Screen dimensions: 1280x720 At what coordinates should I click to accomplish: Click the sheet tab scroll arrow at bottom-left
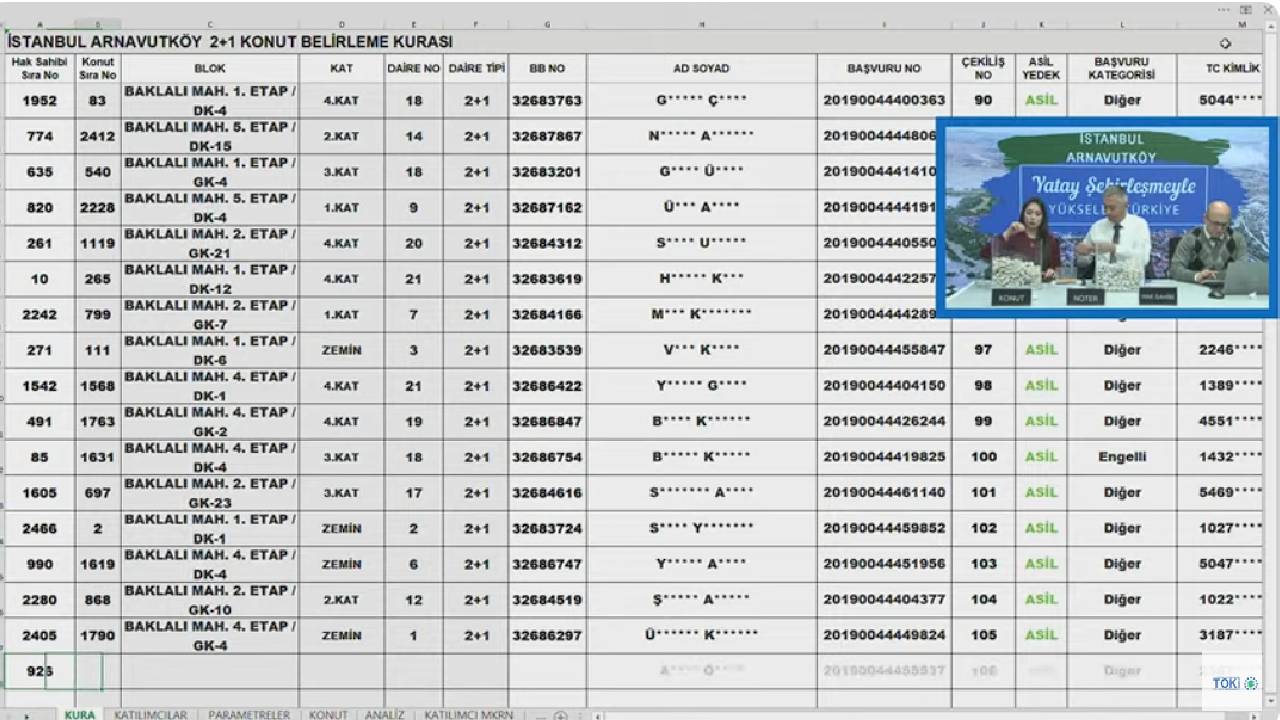26,716
